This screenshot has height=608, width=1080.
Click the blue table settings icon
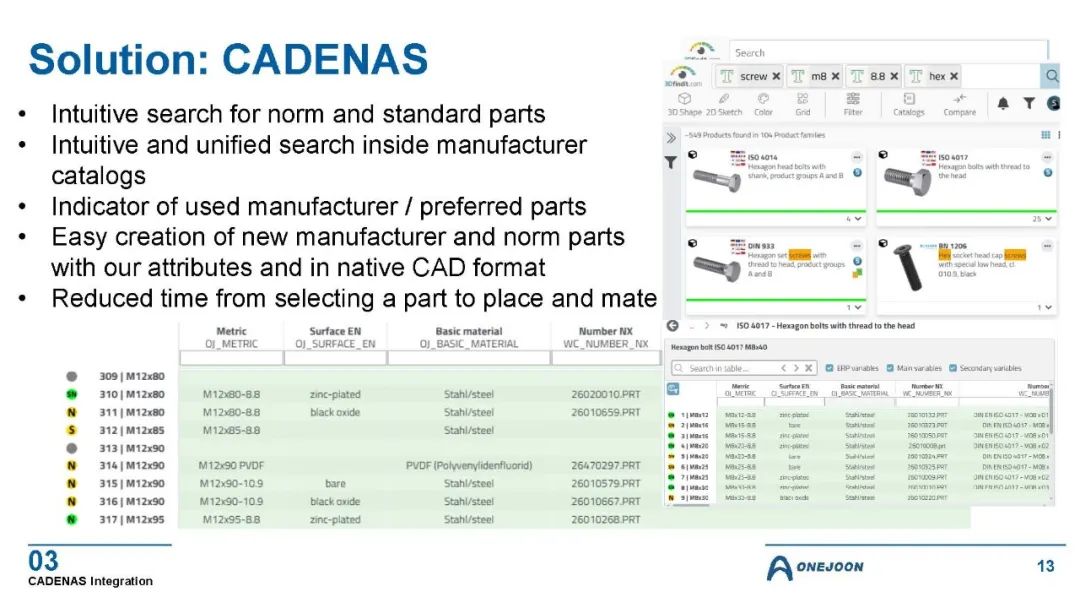[673, 389]
